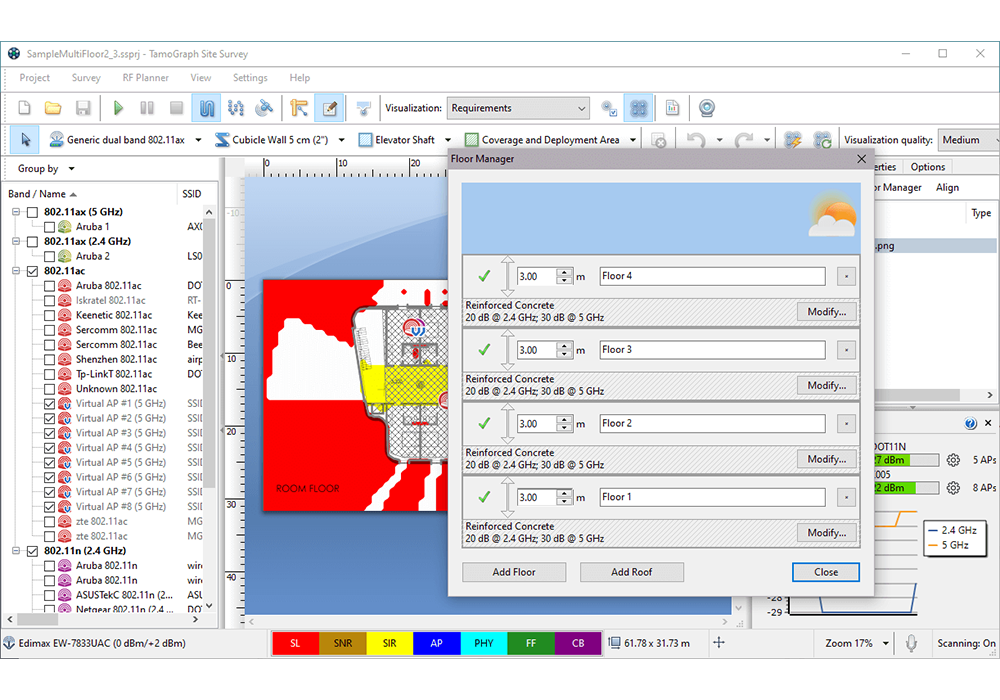Stop the survey with the stop icon

[x=177, y=108]
